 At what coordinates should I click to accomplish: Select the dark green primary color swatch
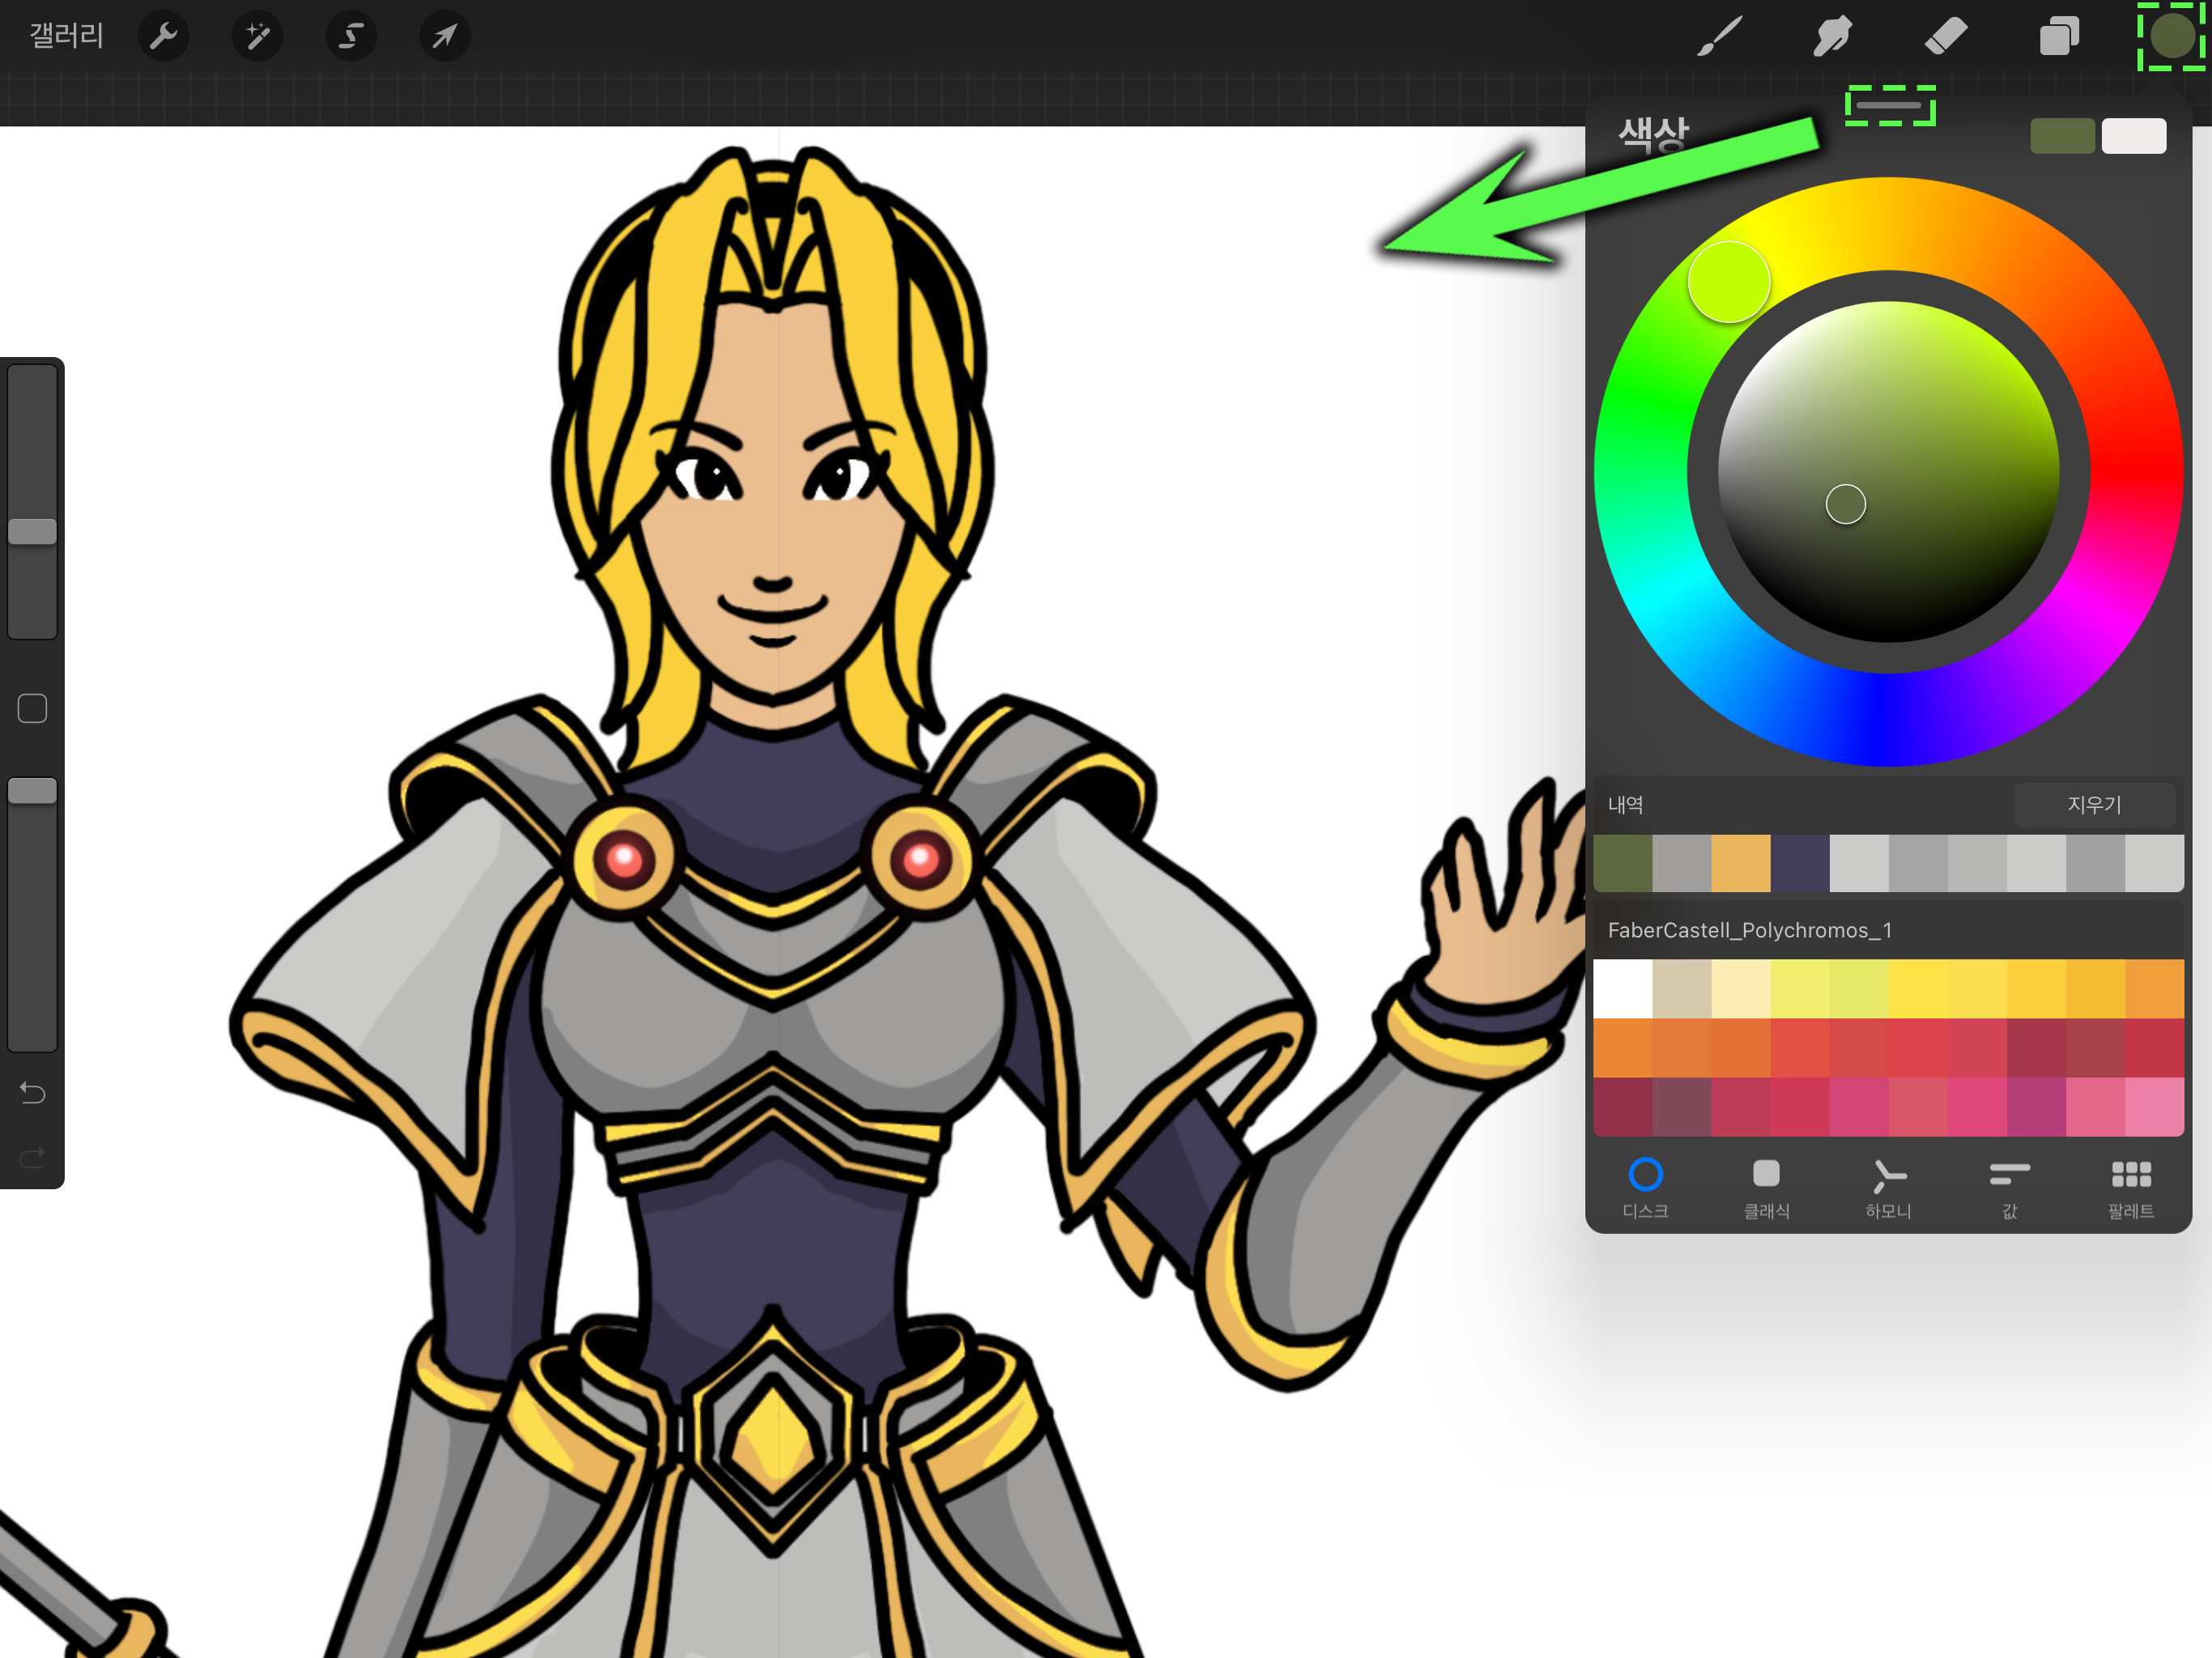2062,136
